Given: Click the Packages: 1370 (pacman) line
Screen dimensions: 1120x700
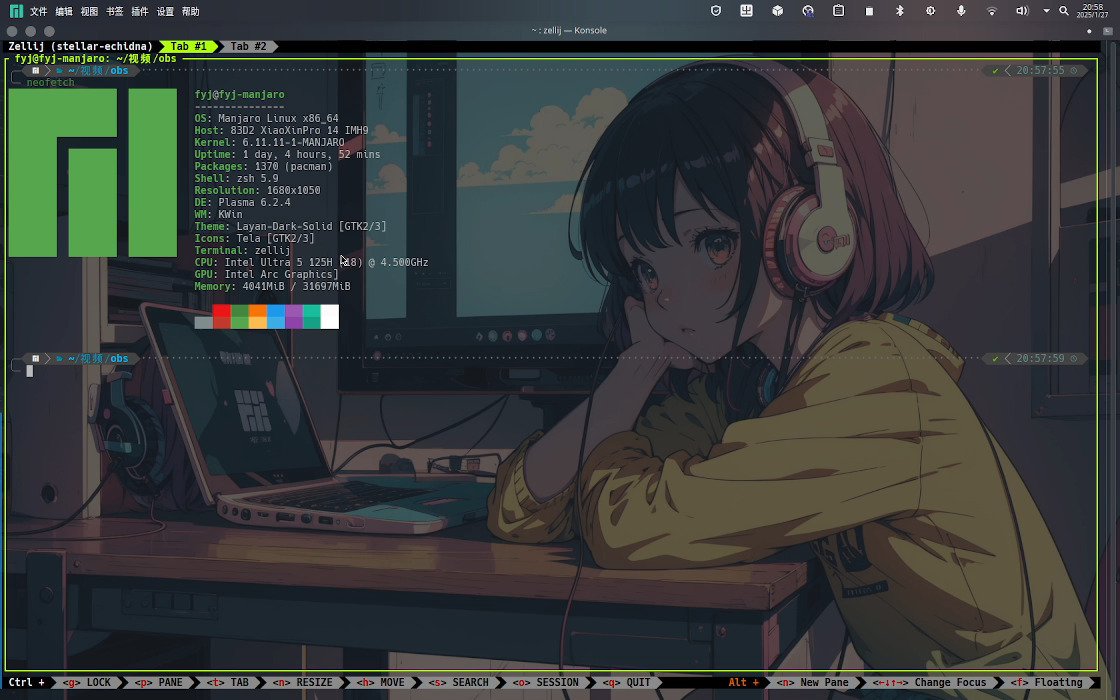Looking at the screenshot, I should [264, 166].
